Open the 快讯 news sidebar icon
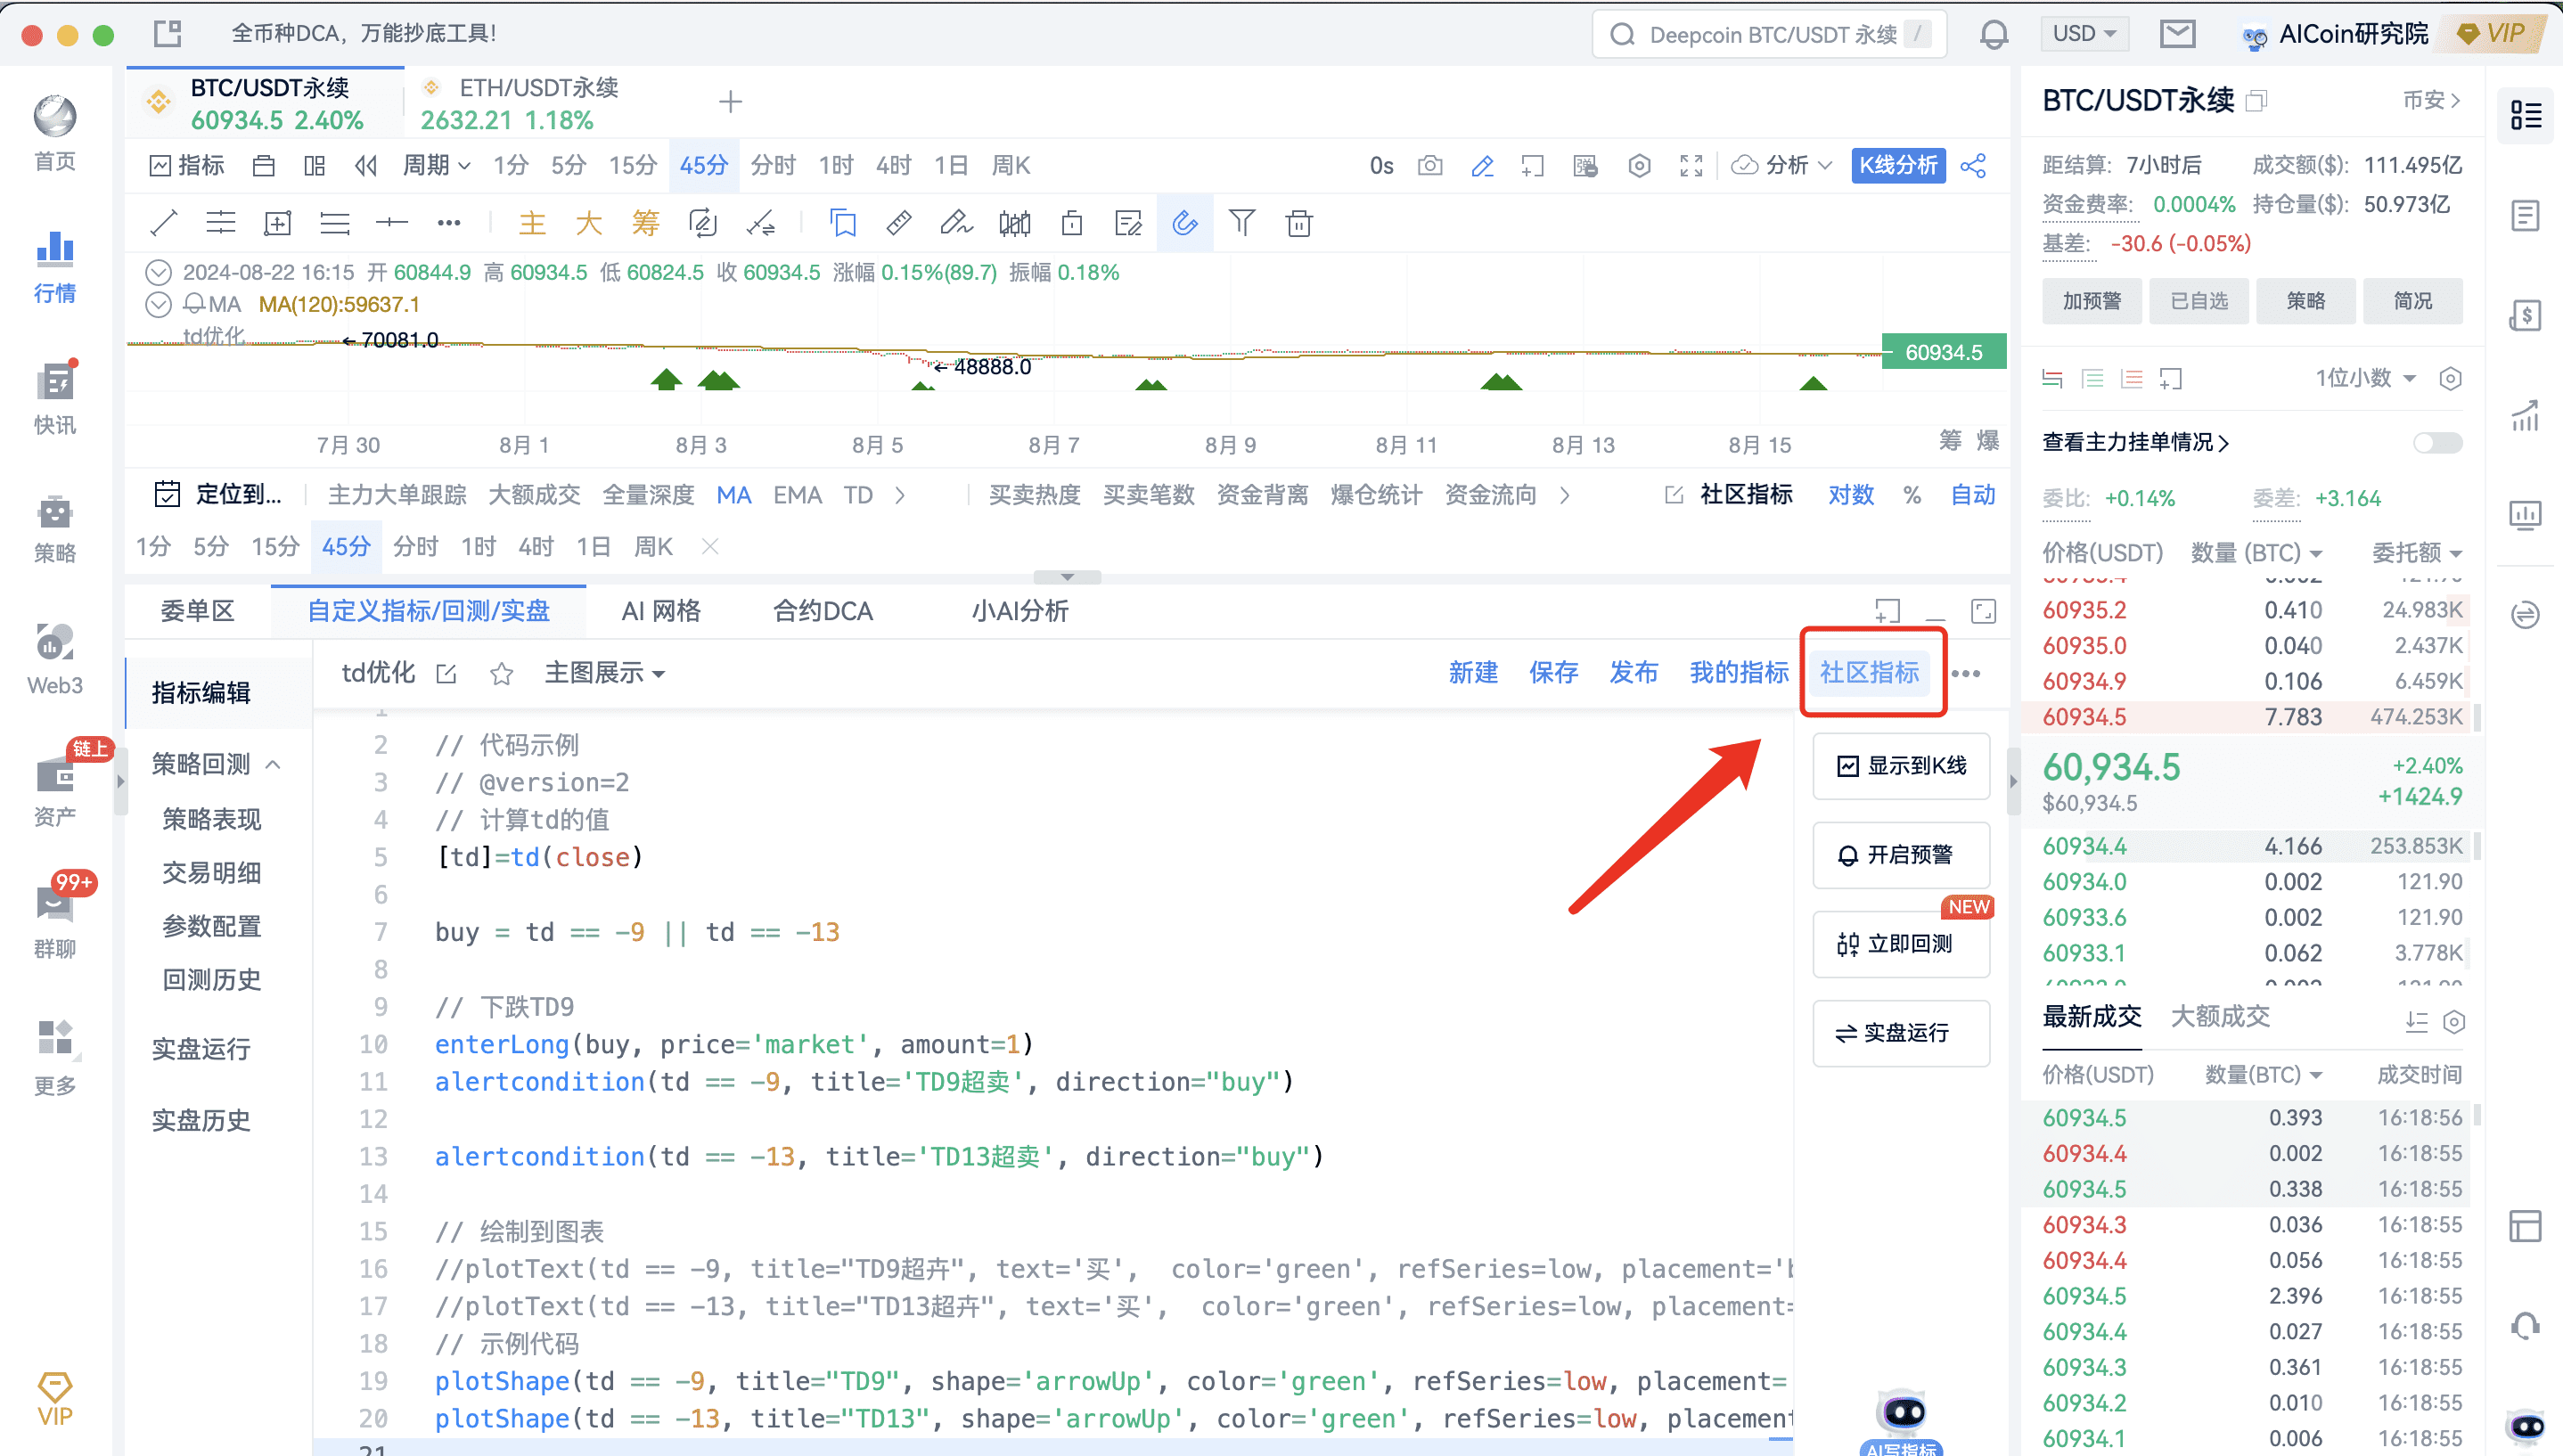 pos(55,398)
